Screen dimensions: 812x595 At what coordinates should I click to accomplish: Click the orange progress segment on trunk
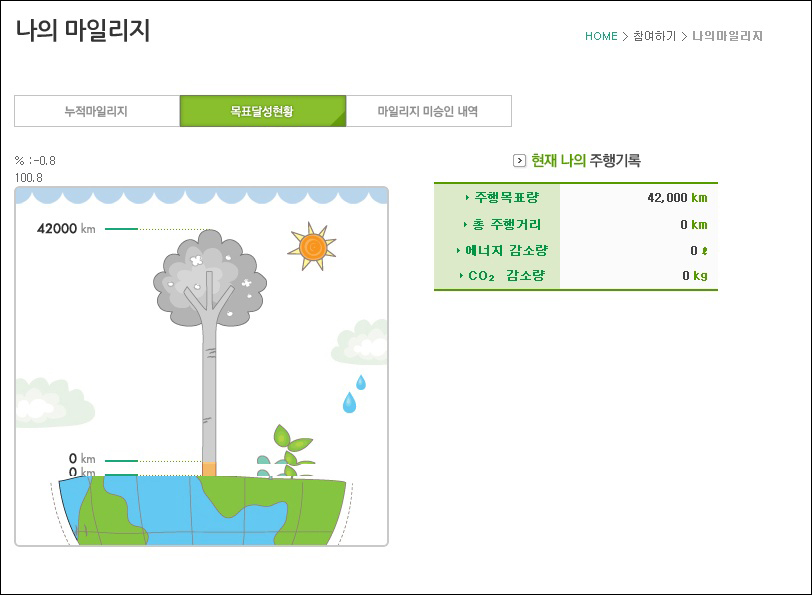tap(209, 468)
